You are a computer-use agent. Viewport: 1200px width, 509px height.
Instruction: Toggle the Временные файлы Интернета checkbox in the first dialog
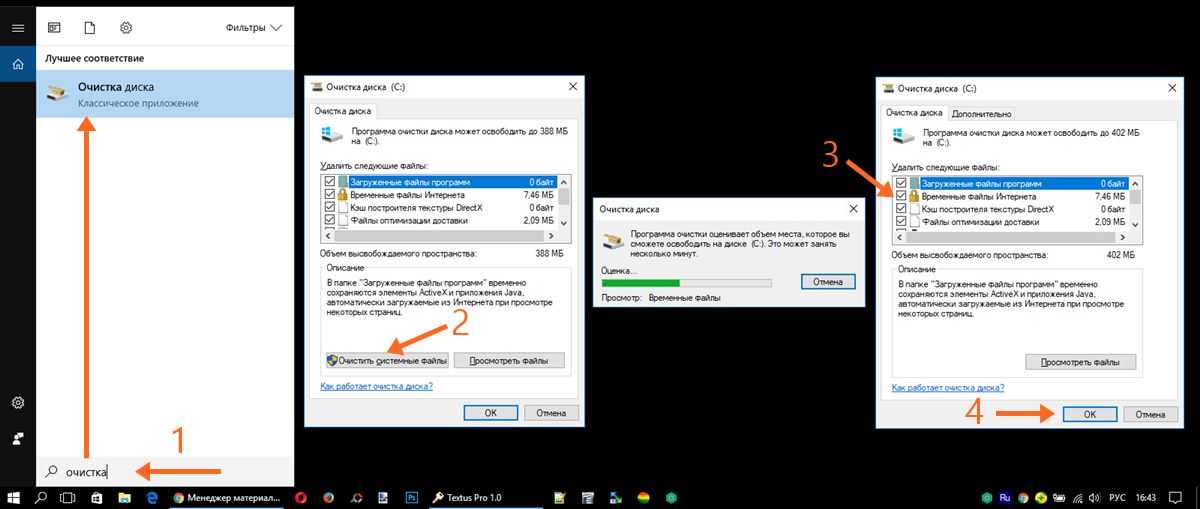[329, 195]
